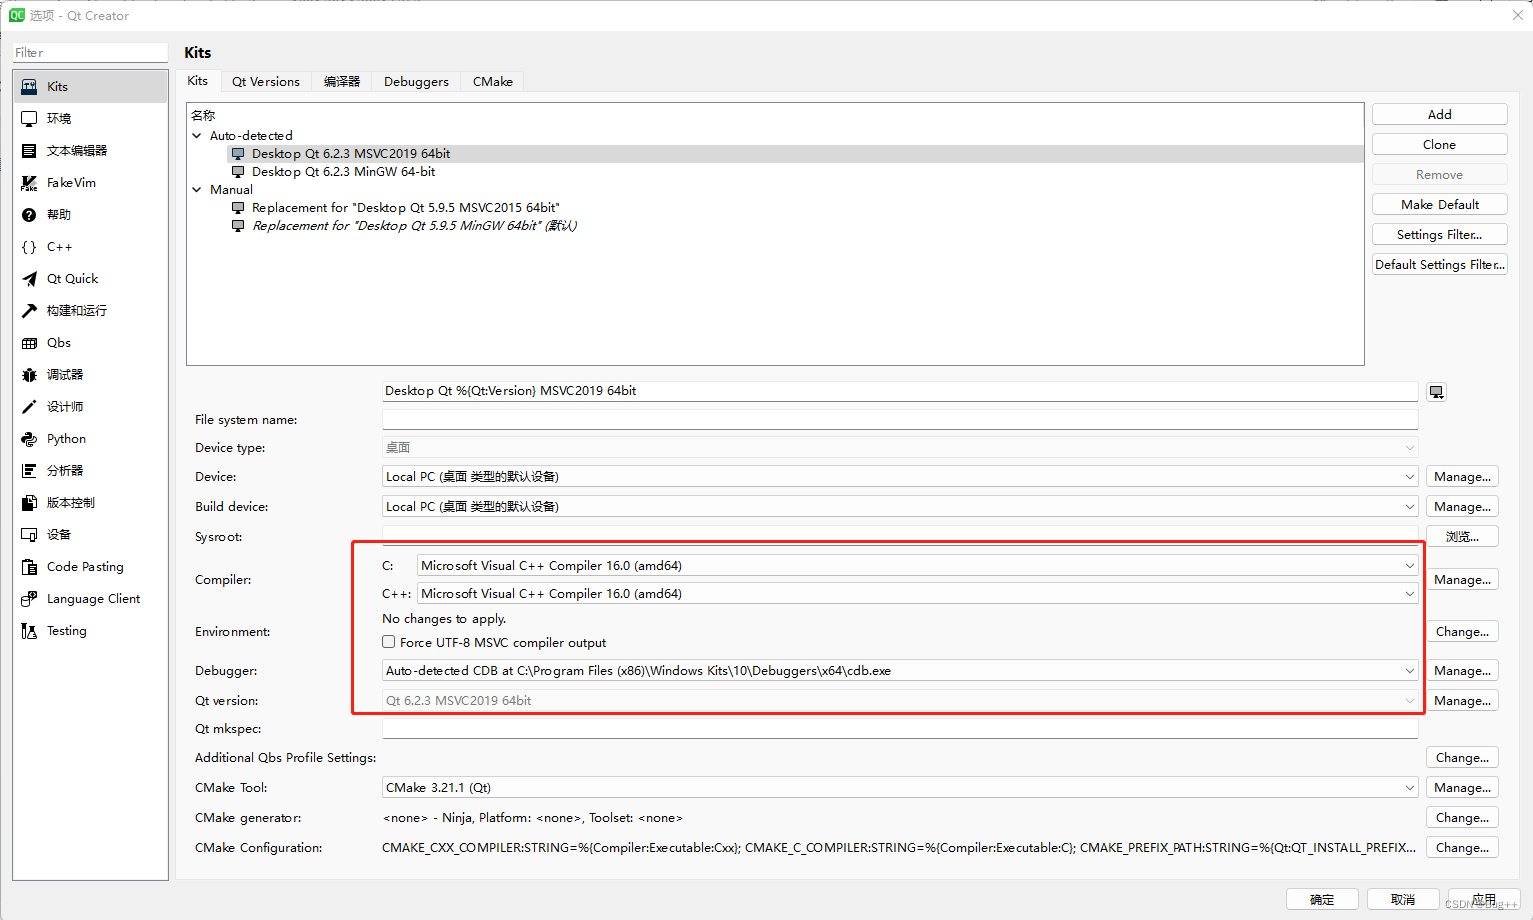The height and width of the screenshot is (920, 1533).
Task: Open the FakeVim settings category
Action: tap(90, 182)
